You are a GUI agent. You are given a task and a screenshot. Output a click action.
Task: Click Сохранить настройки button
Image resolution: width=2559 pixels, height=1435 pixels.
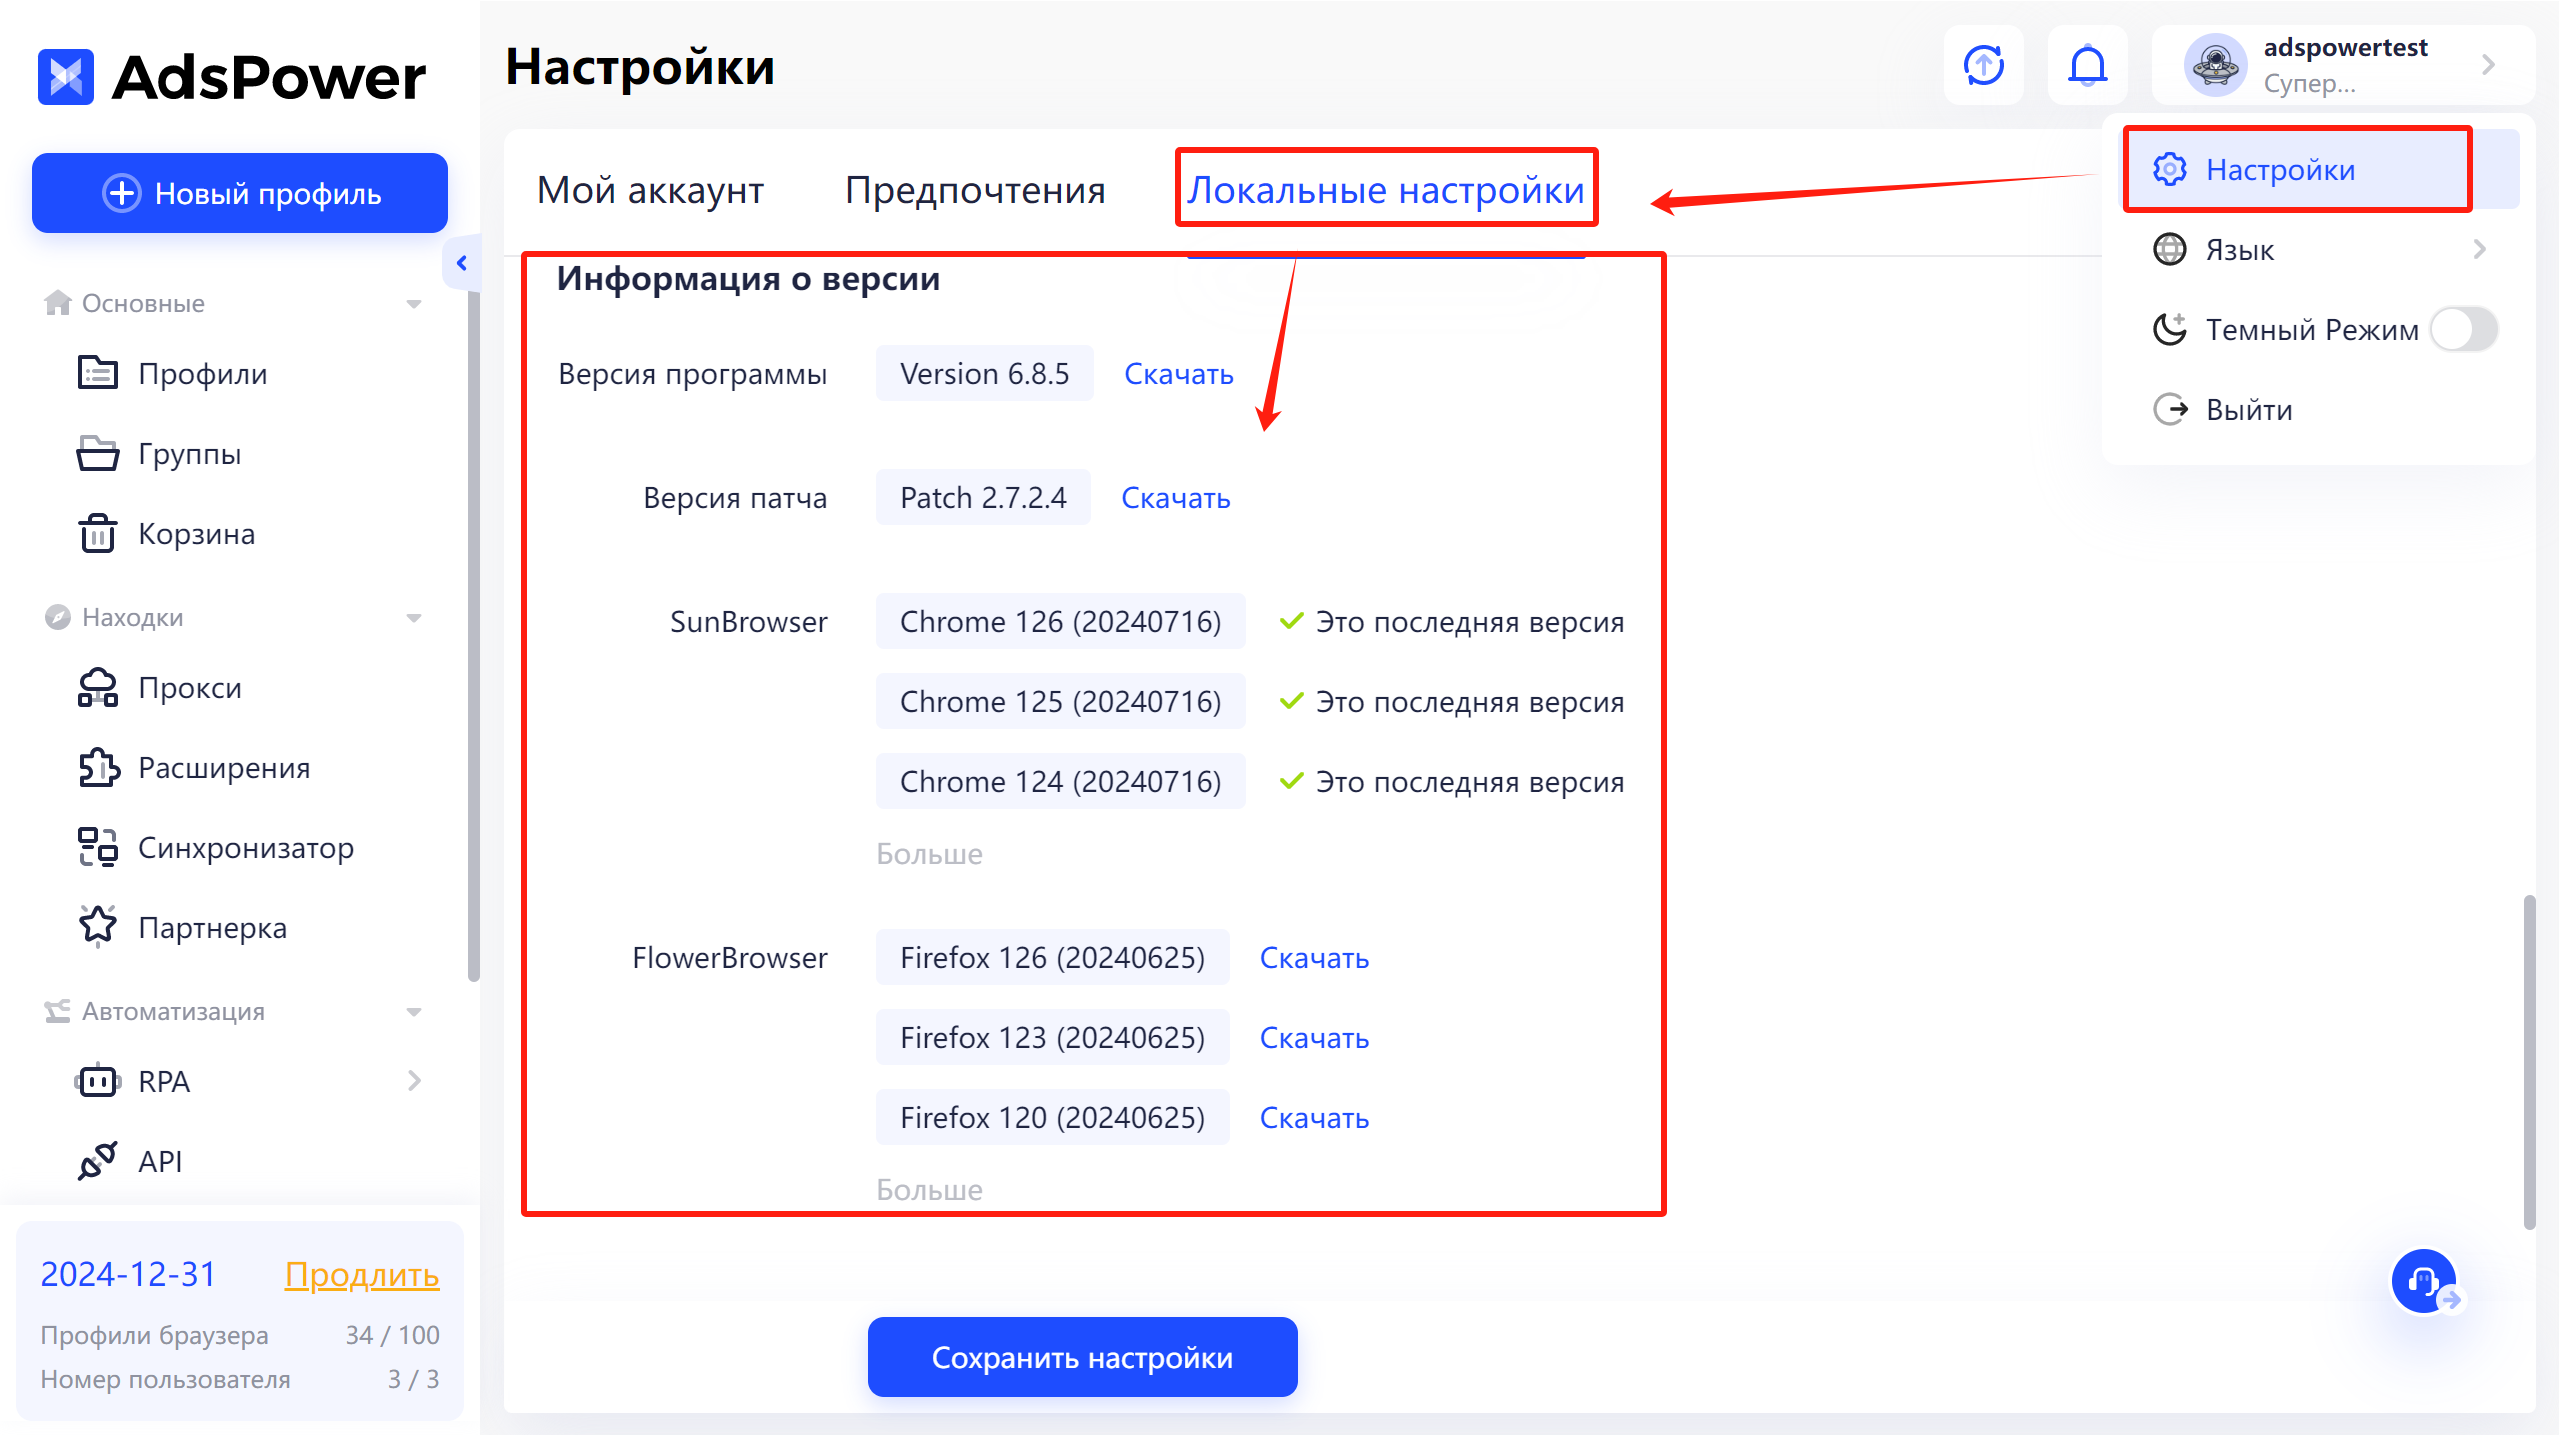pyautogui.click(x=1083, y=1357)
